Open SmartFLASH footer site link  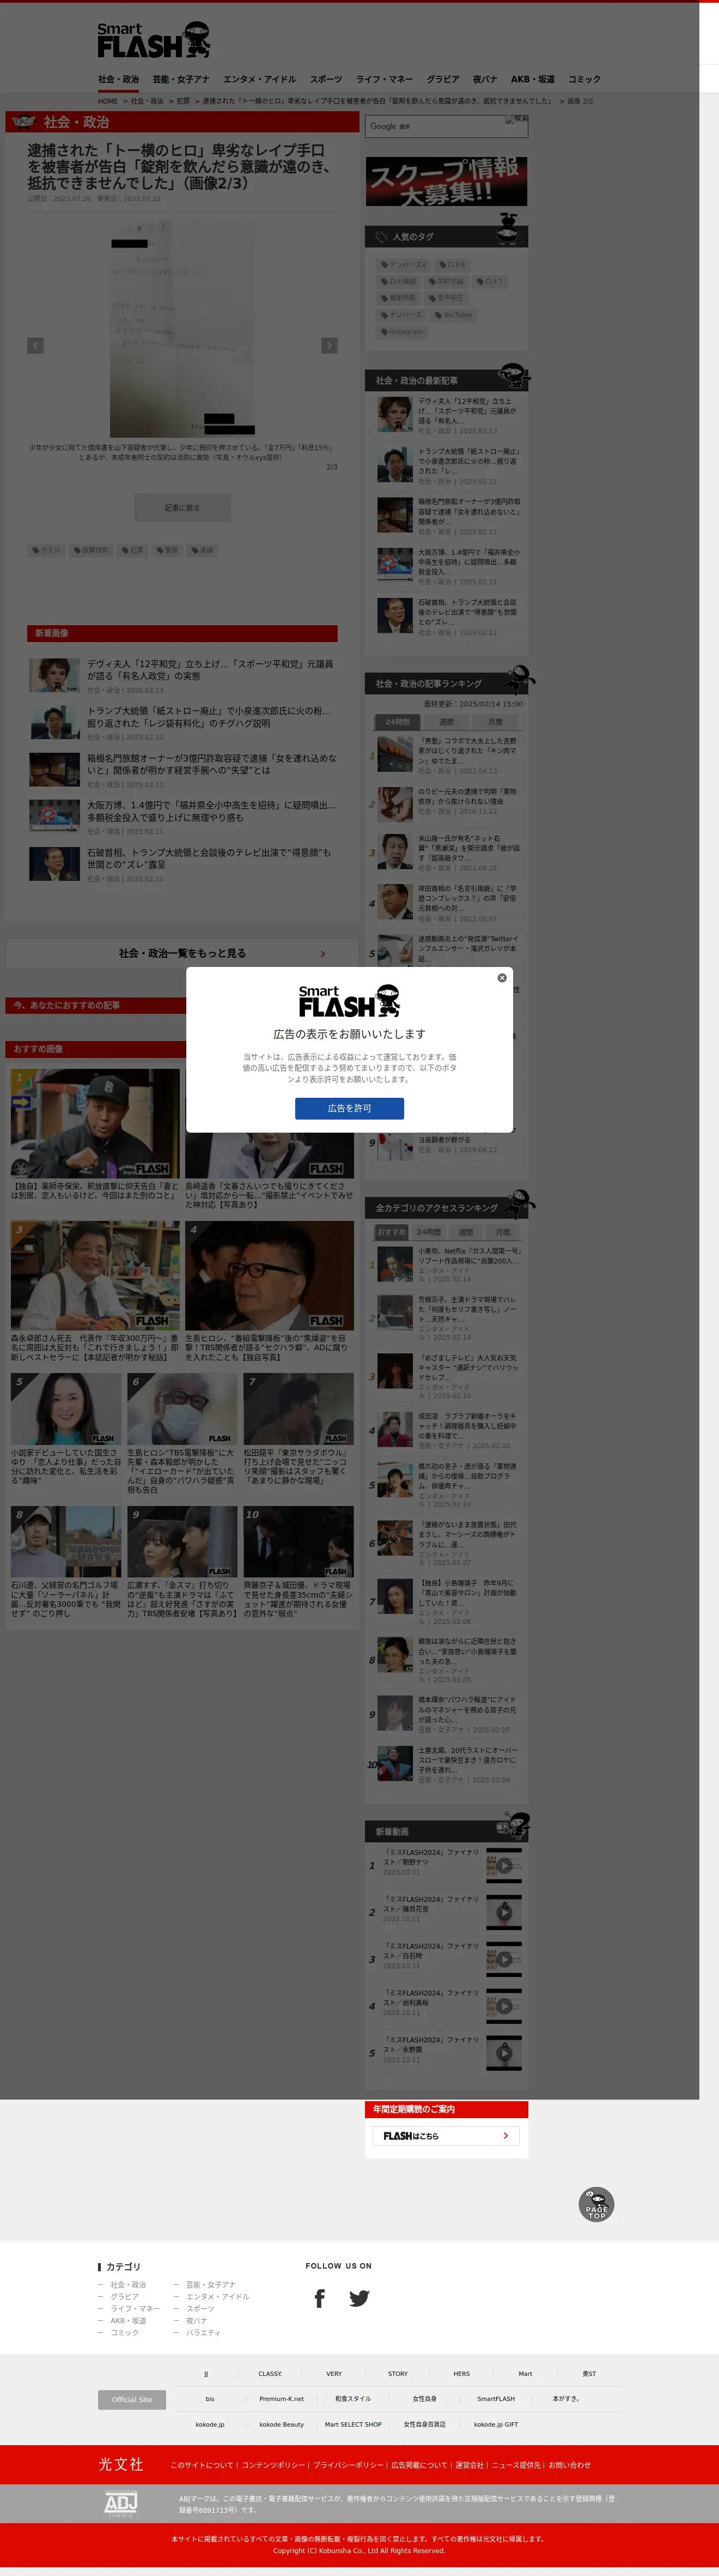[x=496, y=2398]
